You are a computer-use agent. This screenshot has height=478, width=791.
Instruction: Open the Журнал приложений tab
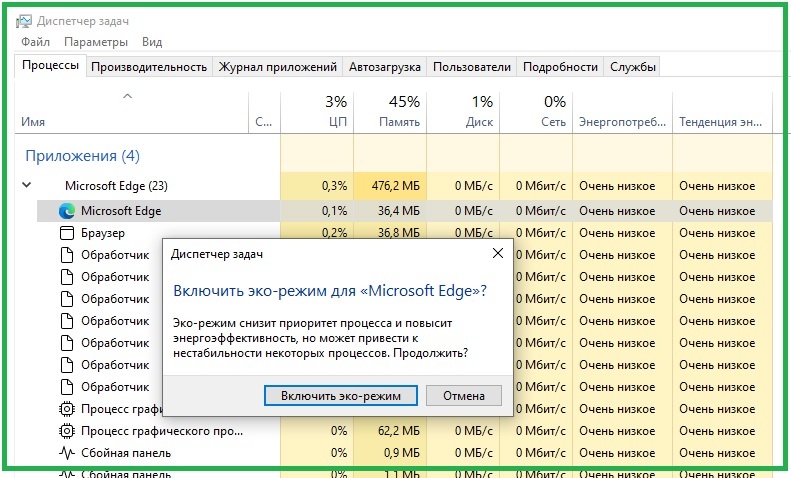(x=277, y=67)
